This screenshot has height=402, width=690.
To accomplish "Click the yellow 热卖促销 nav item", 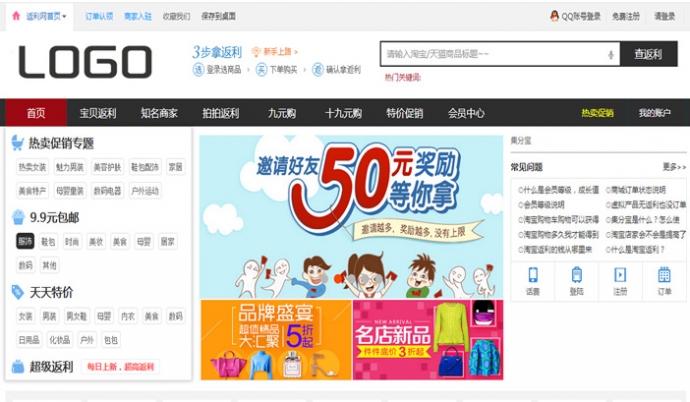I will click(x=597, y=113).
